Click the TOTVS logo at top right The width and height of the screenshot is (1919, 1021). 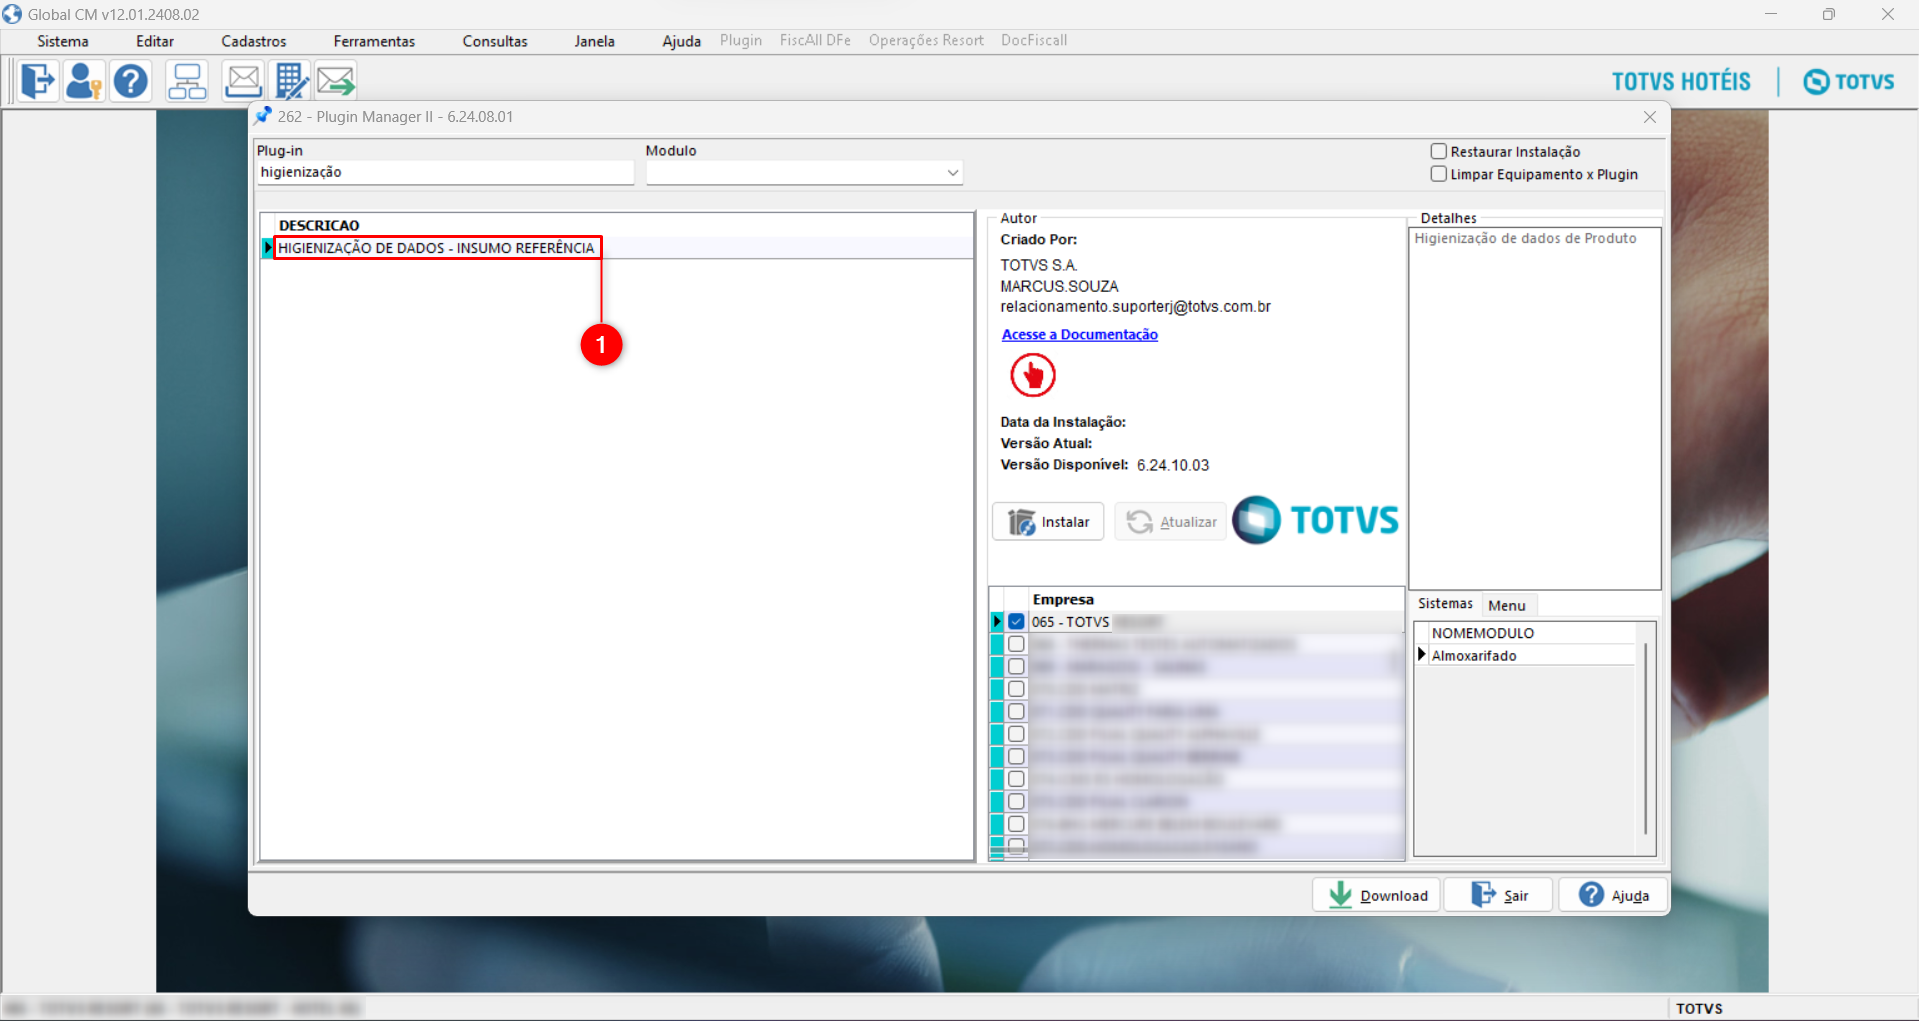tap(1849, 82)
